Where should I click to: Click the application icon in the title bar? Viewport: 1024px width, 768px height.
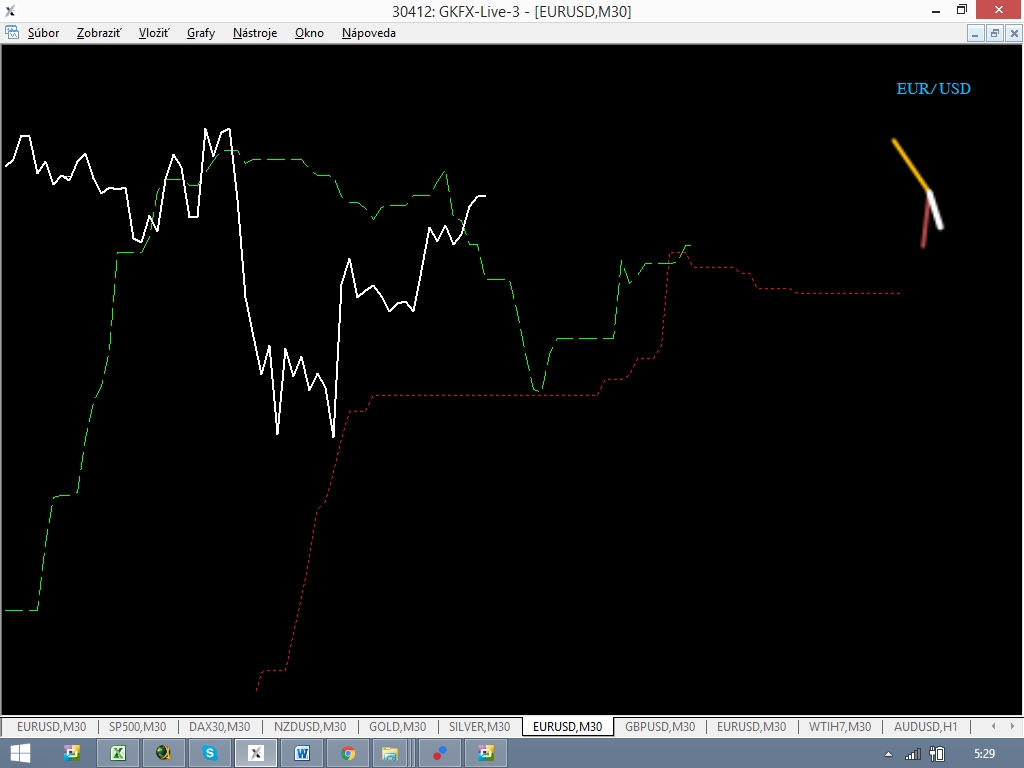point(10,10)
